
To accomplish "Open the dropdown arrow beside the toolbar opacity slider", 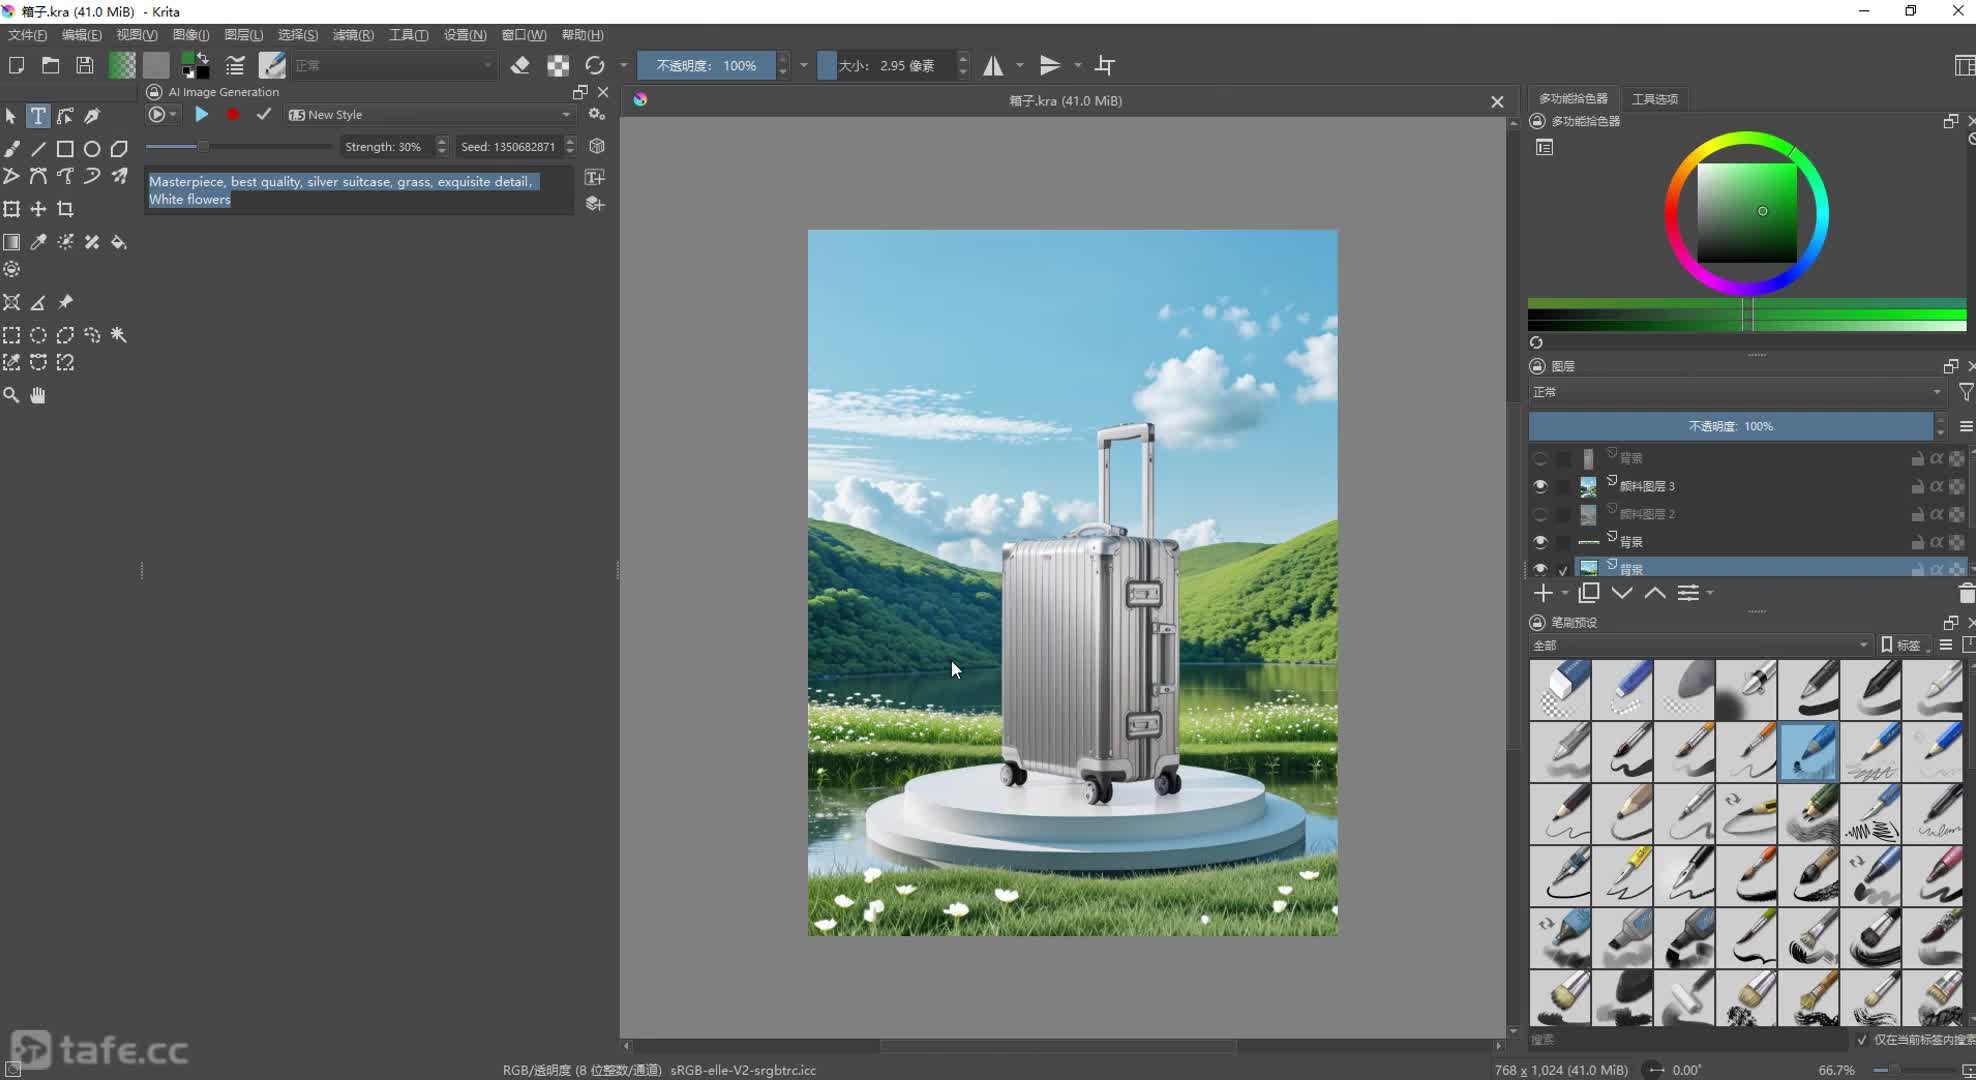I will point(804,66).
